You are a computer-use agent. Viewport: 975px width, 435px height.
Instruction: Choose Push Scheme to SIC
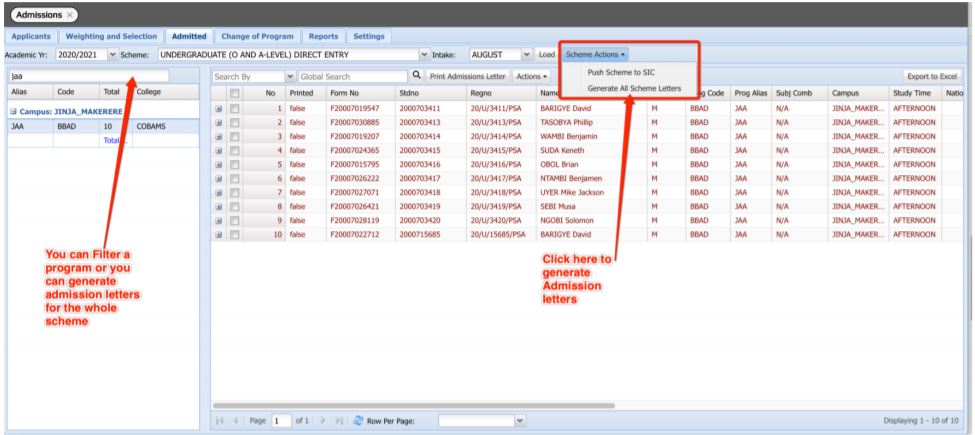tap(621, 72)
